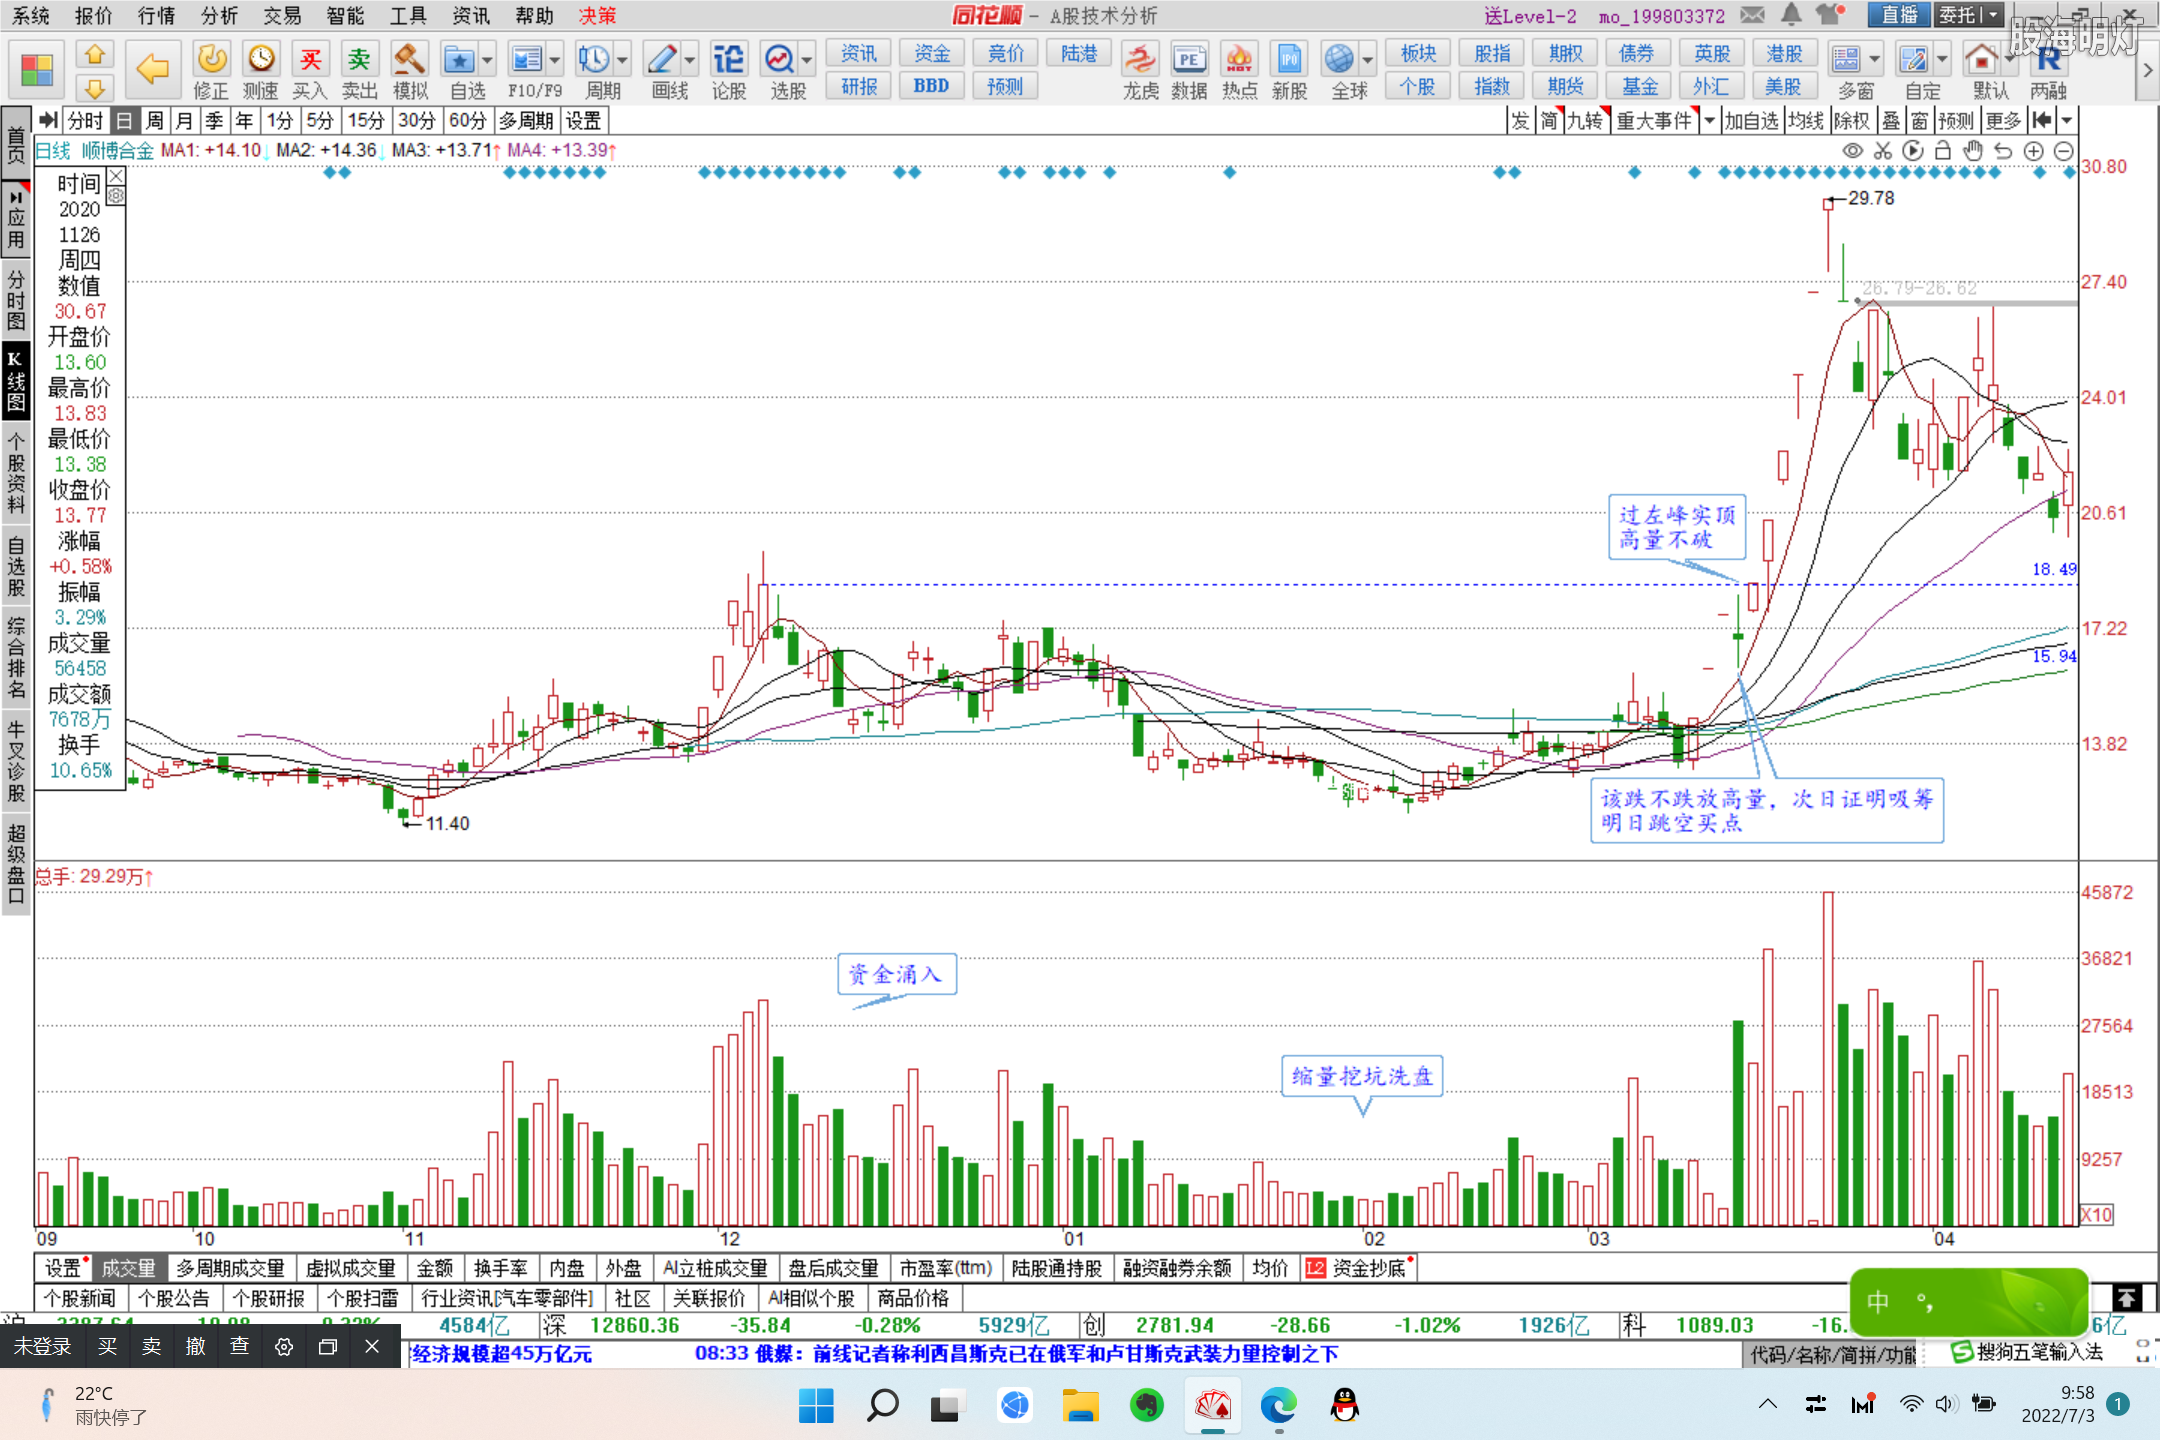Toggle 均线 moving averages display
2160x1440 pixels.
coord(1806,121)
